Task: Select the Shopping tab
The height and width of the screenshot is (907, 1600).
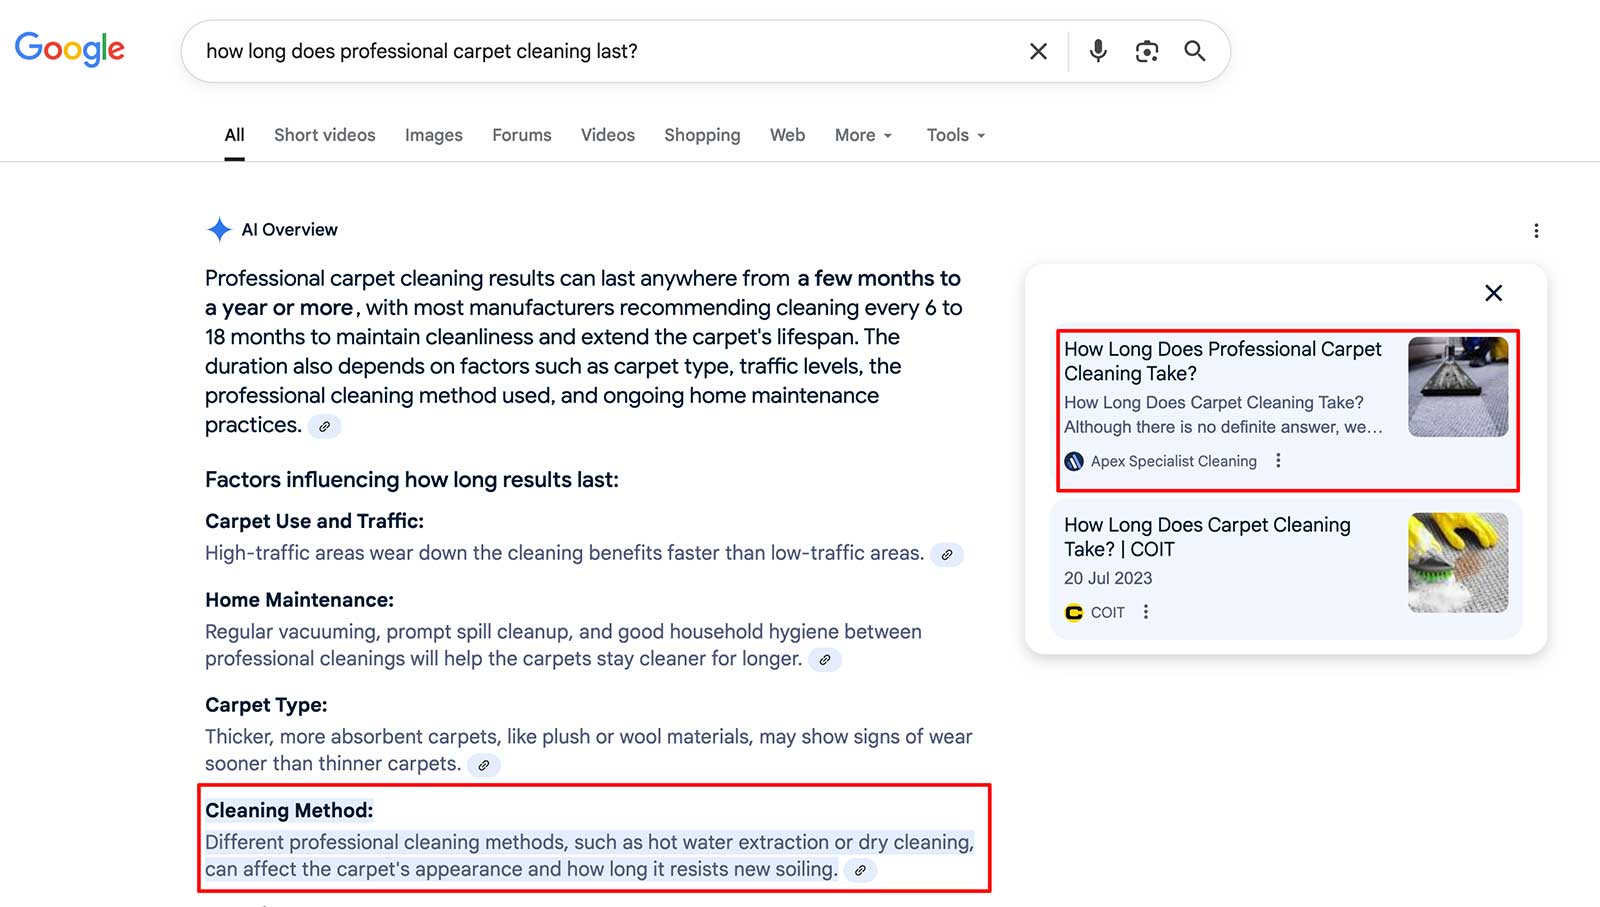Action: 702,135
